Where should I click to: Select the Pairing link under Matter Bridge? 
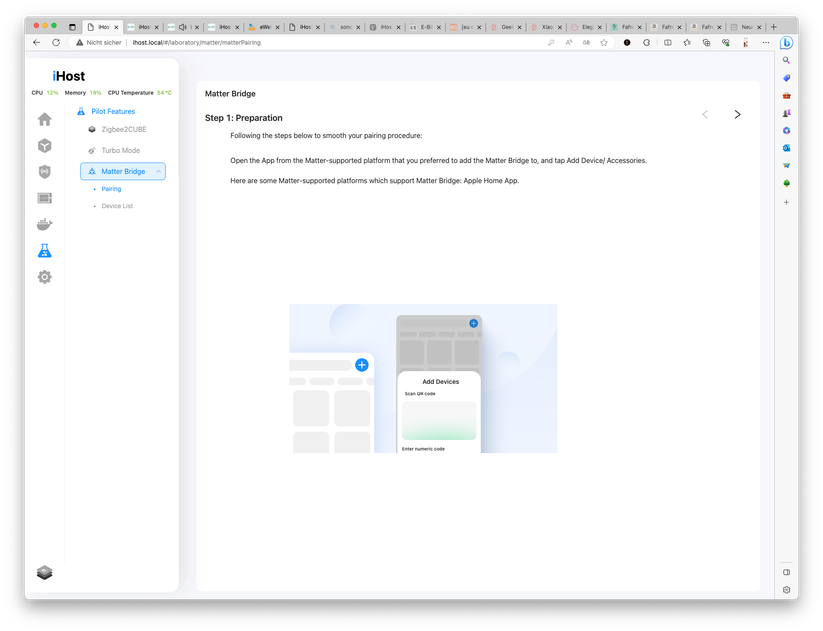pyautogui.click(x=110, y=188)
